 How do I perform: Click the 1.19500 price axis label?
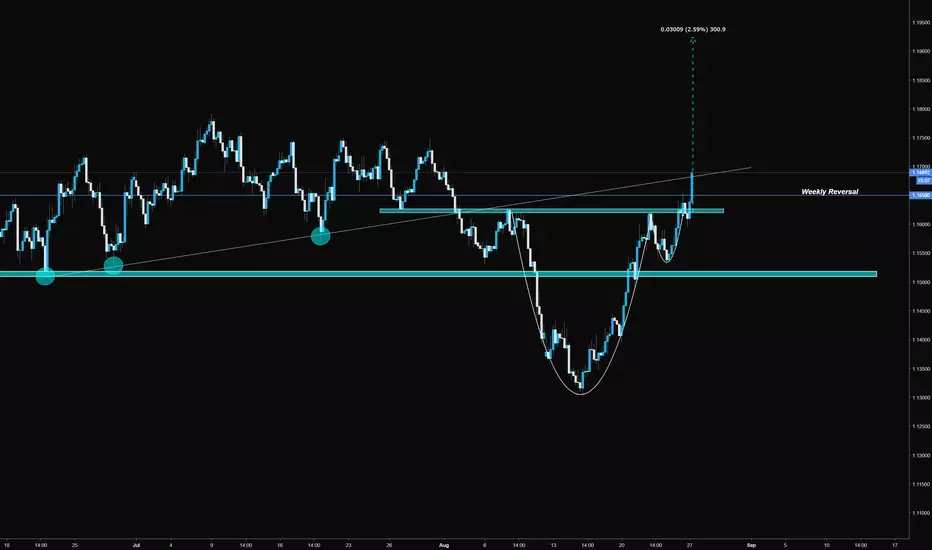click(921, 23)
